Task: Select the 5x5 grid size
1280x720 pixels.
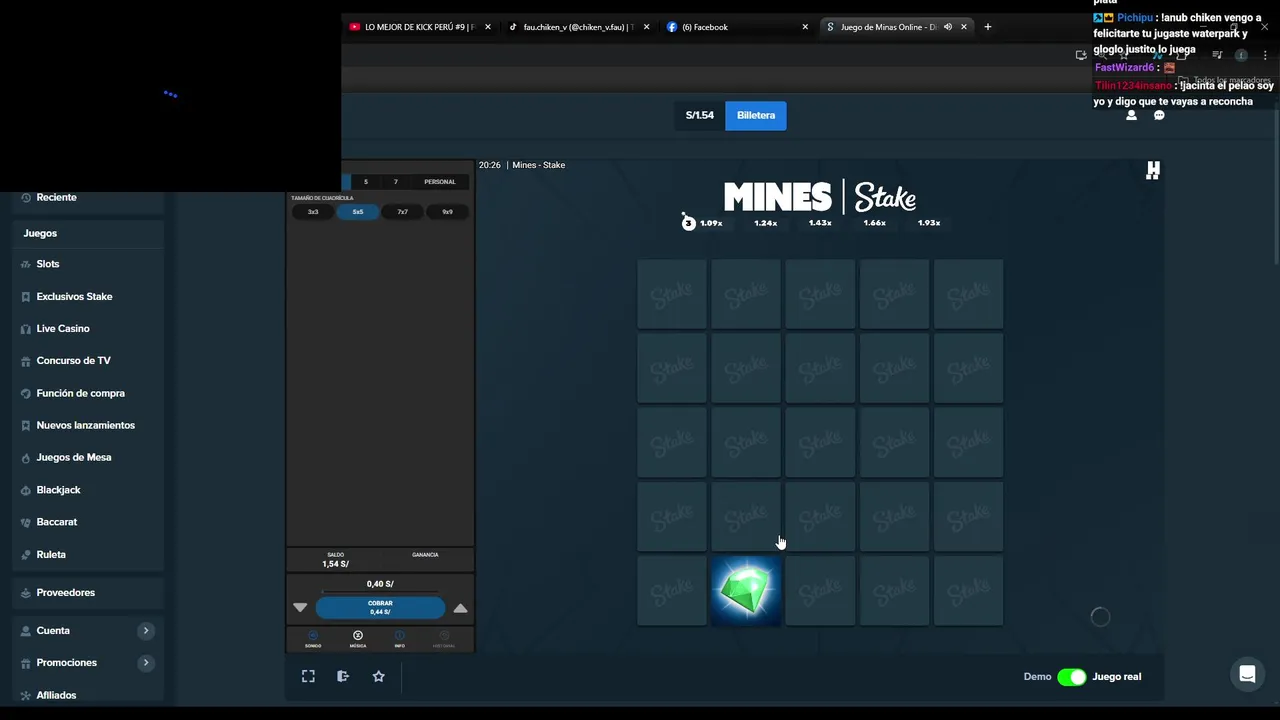Action: 358,212
